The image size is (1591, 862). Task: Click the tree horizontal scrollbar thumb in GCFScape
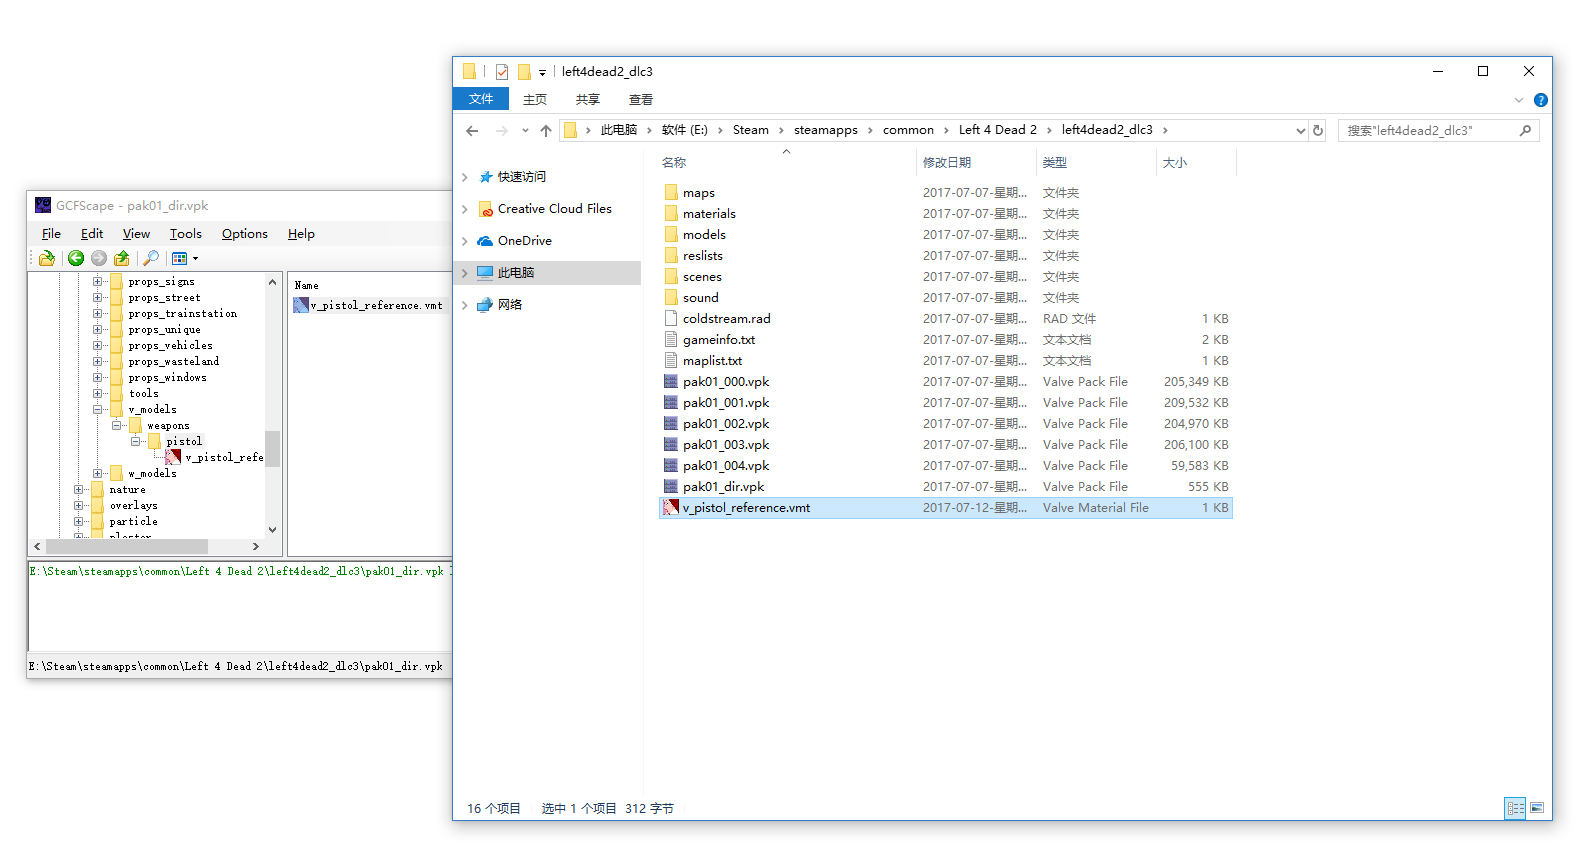(x=127, y=547)
